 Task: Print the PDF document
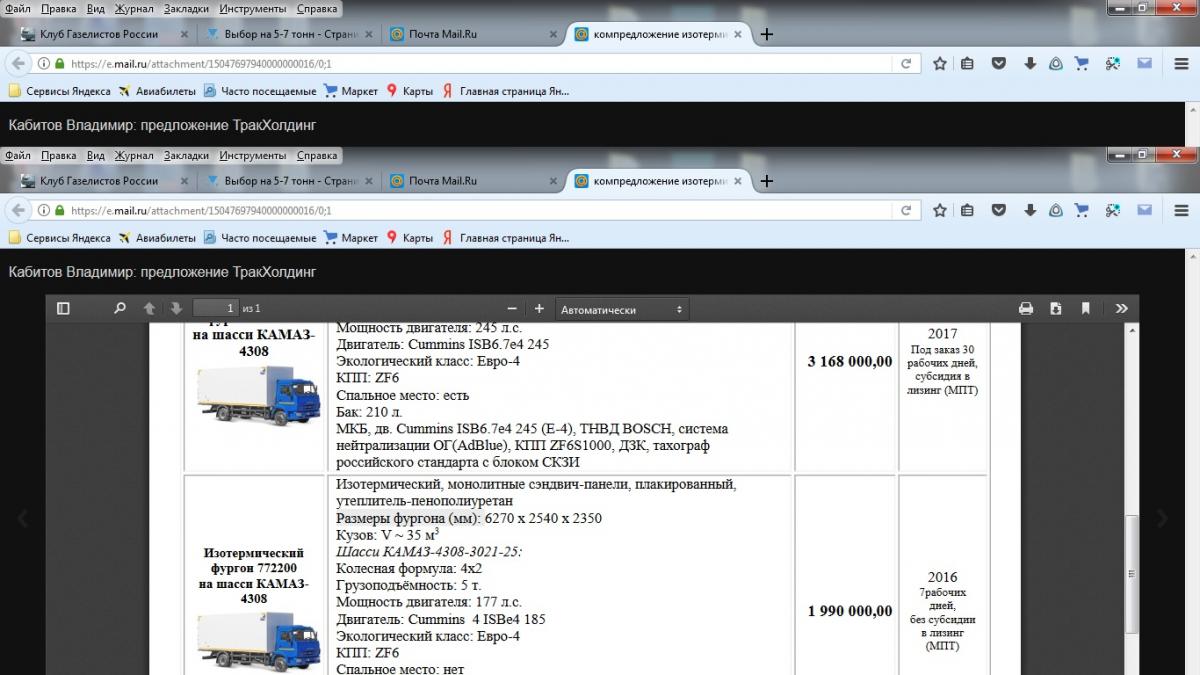tap(1026, 309)
